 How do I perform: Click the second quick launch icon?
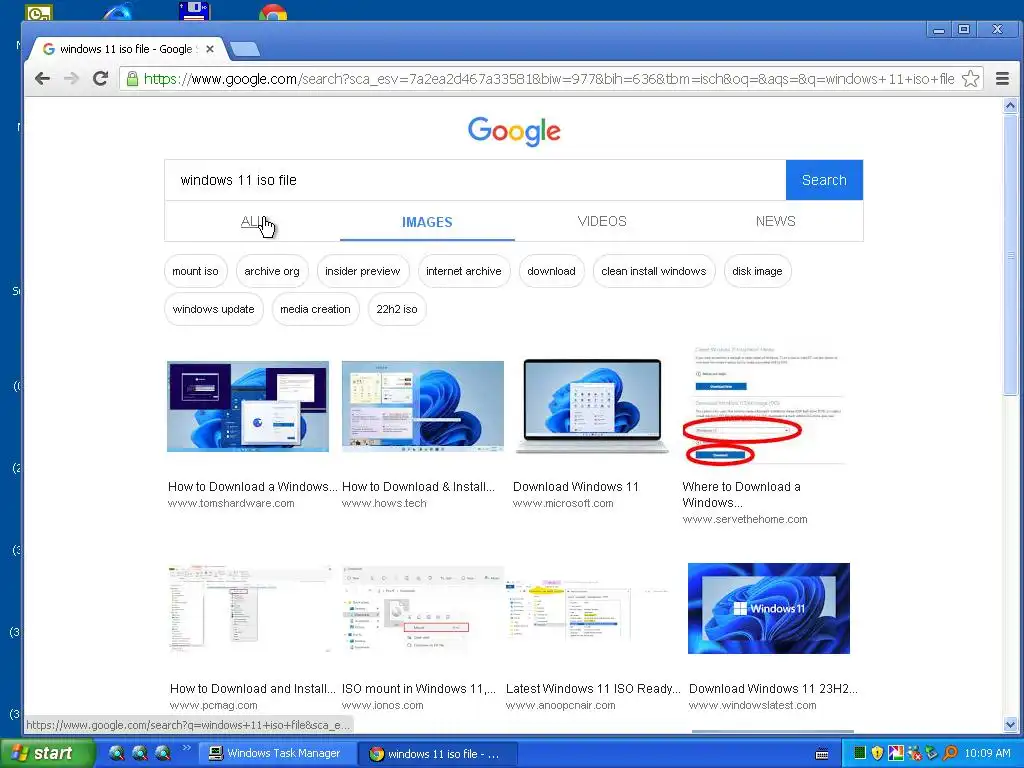[x=140, y=753]
